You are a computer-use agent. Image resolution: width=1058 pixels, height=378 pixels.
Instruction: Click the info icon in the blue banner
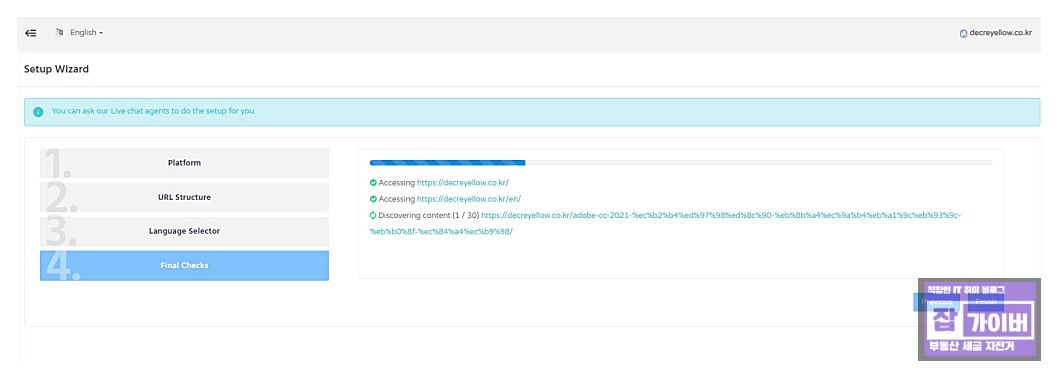click(38, 111)
